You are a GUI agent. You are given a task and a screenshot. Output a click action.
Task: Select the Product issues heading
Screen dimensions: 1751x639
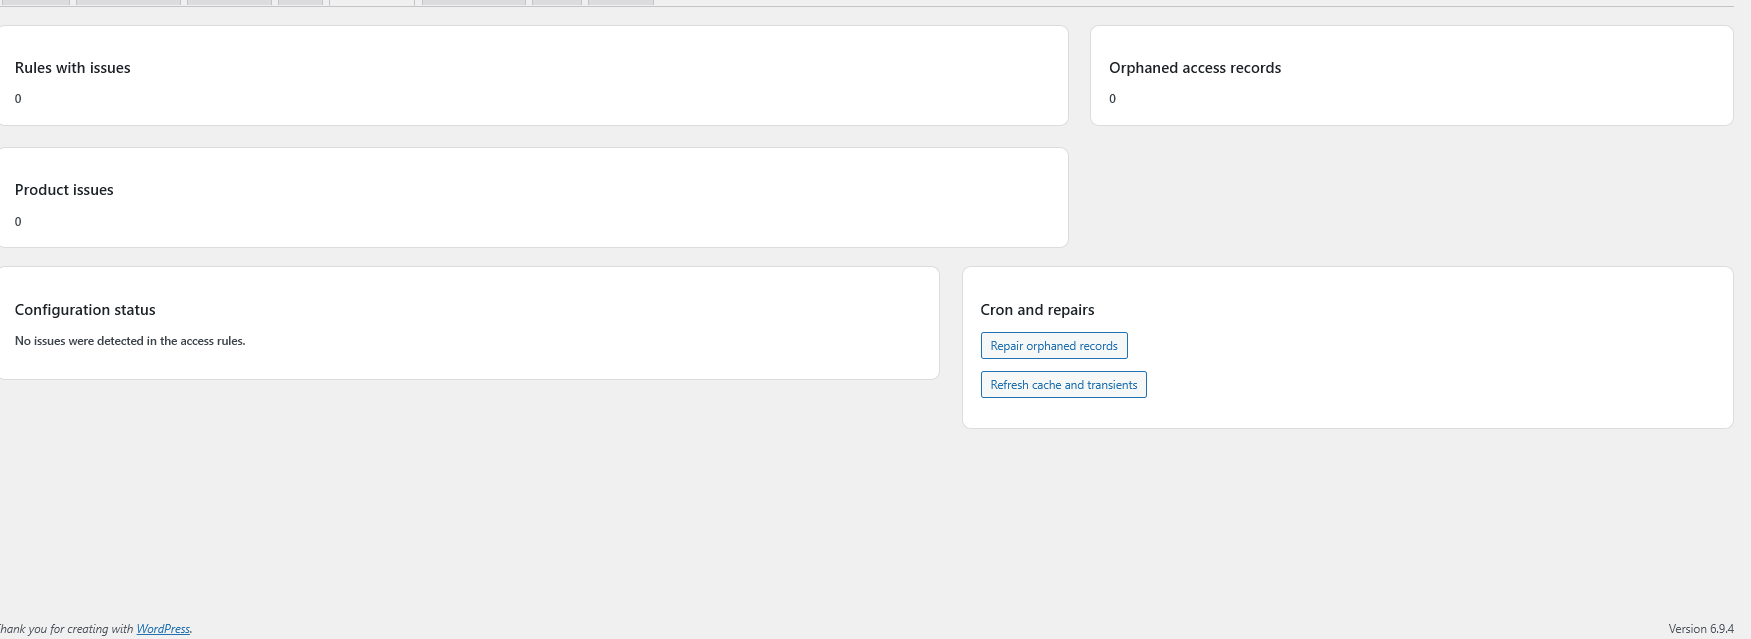coord(64,190)
